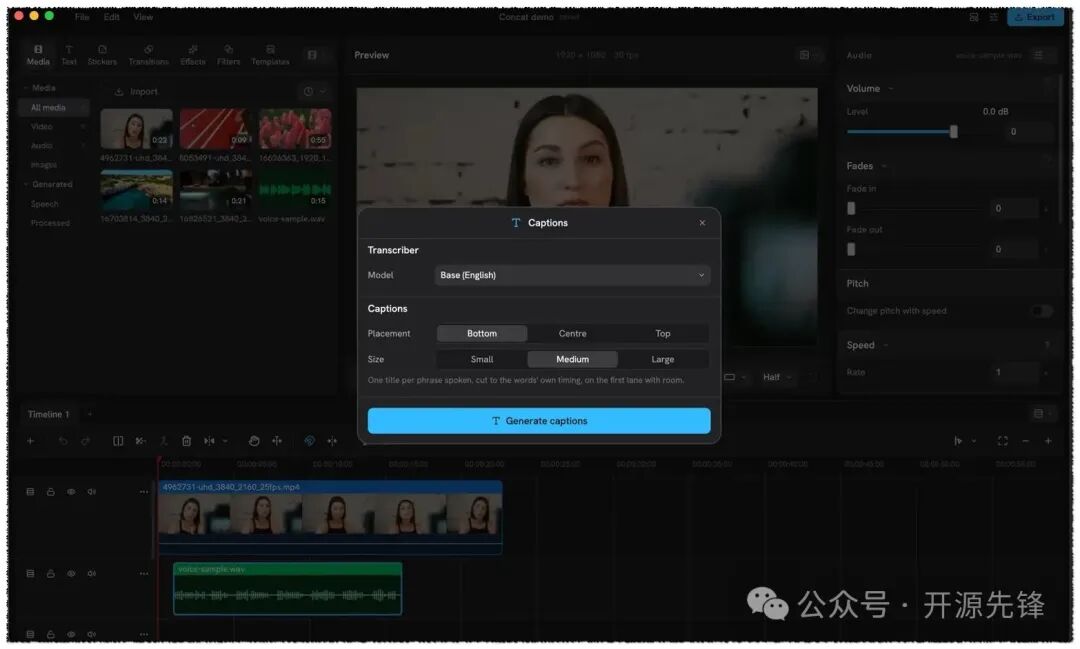The height and width of the screenshot is (649, 1080).
Task: Lock the video track 4962731-uhd
Action: click(50, 492)
